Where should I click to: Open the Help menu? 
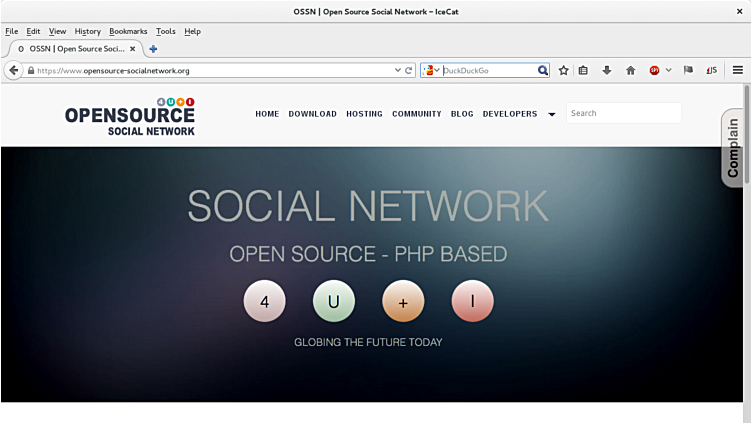[192, 31]
